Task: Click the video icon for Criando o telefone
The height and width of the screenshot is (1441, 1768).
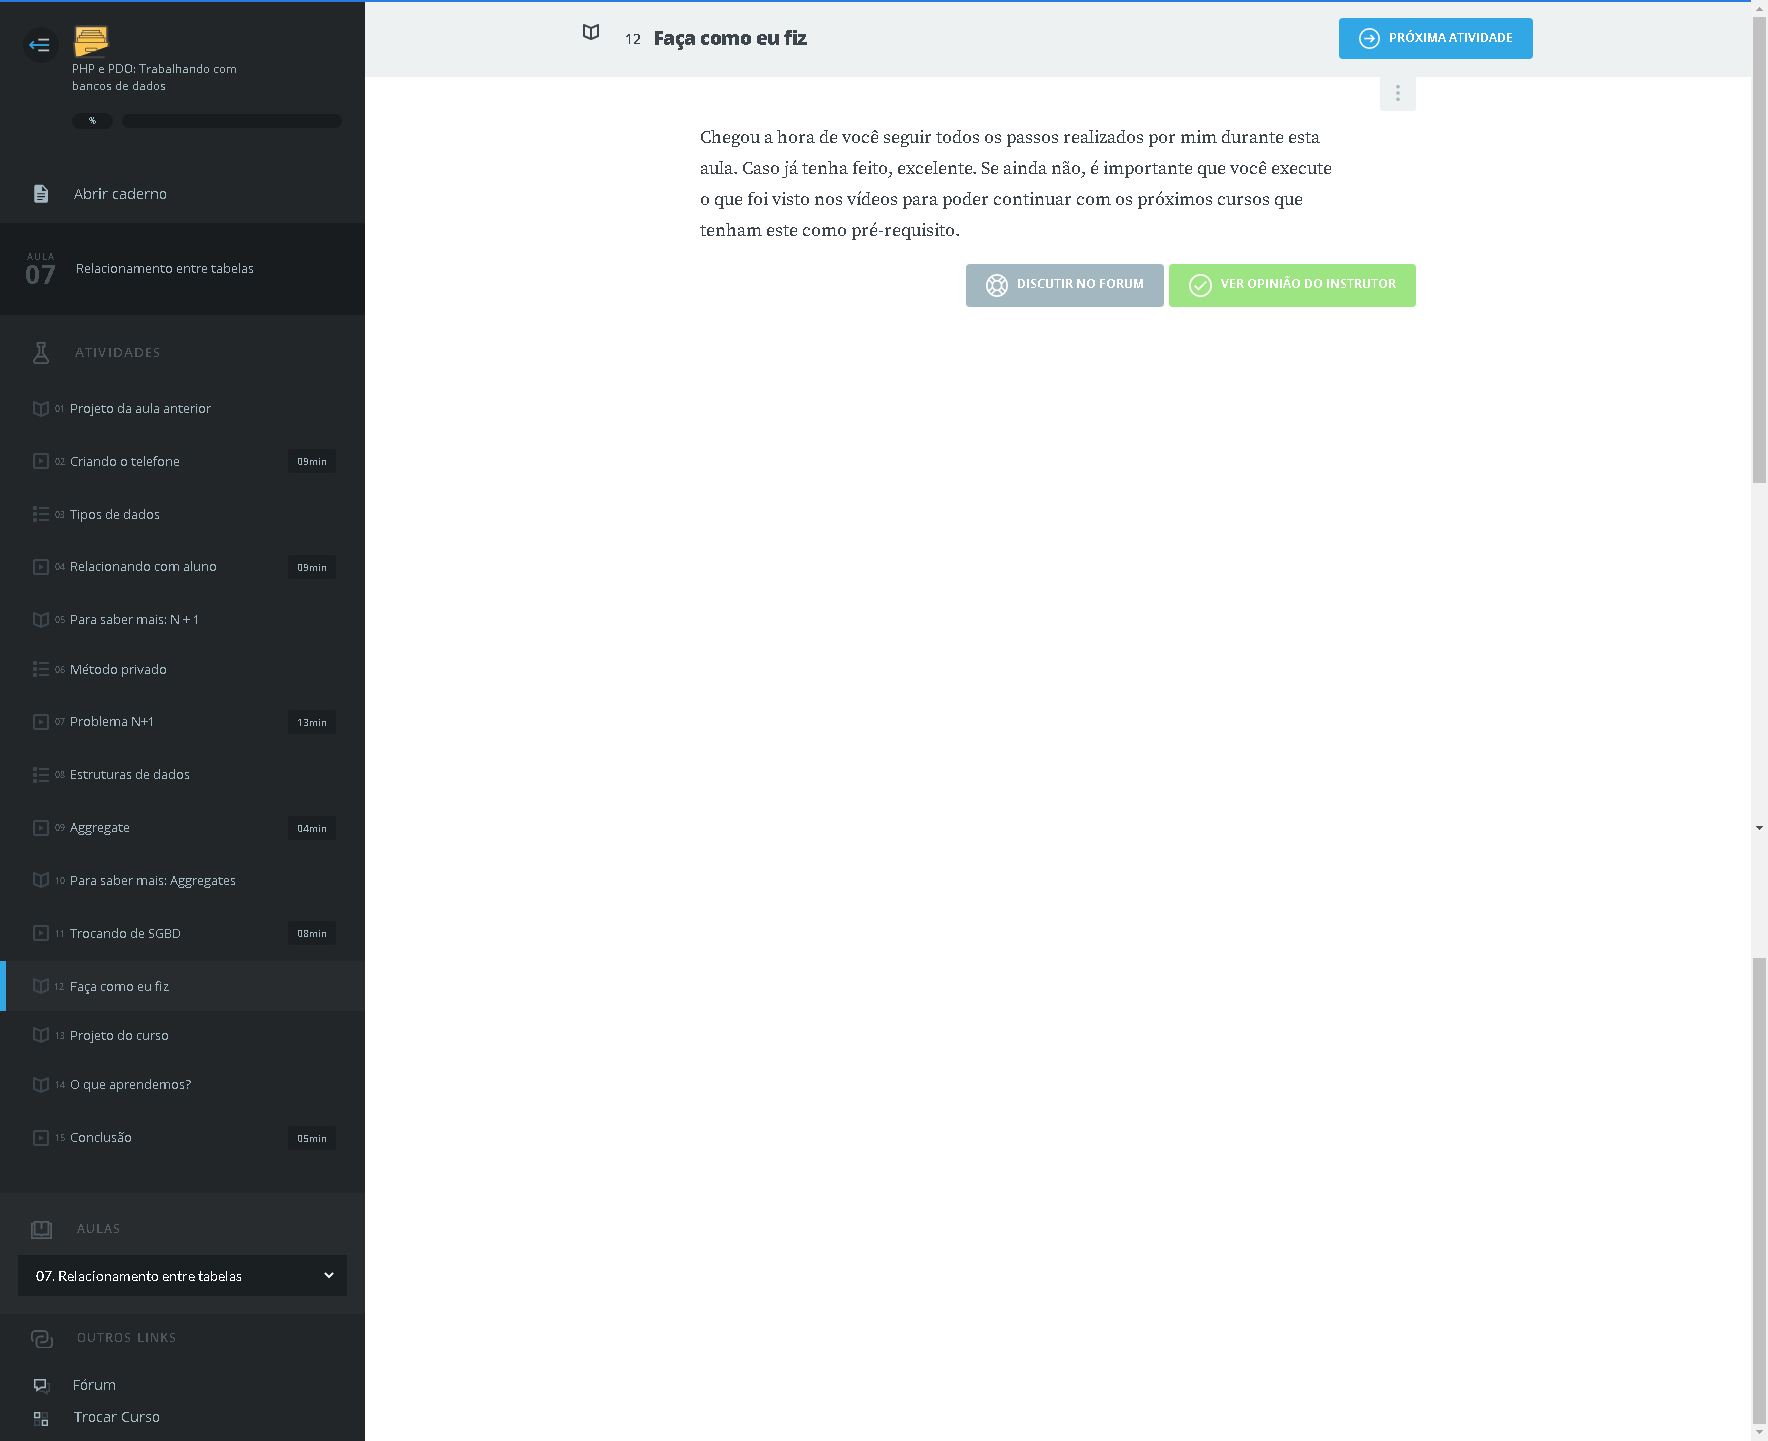Action: (41, 462)
